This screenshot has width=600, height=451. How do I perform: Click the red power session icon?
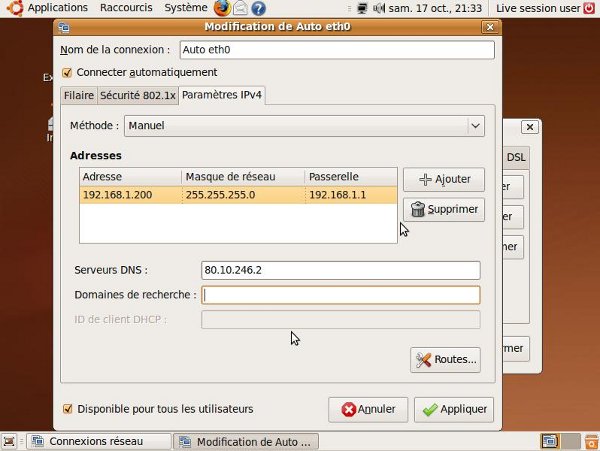[589, 8]
